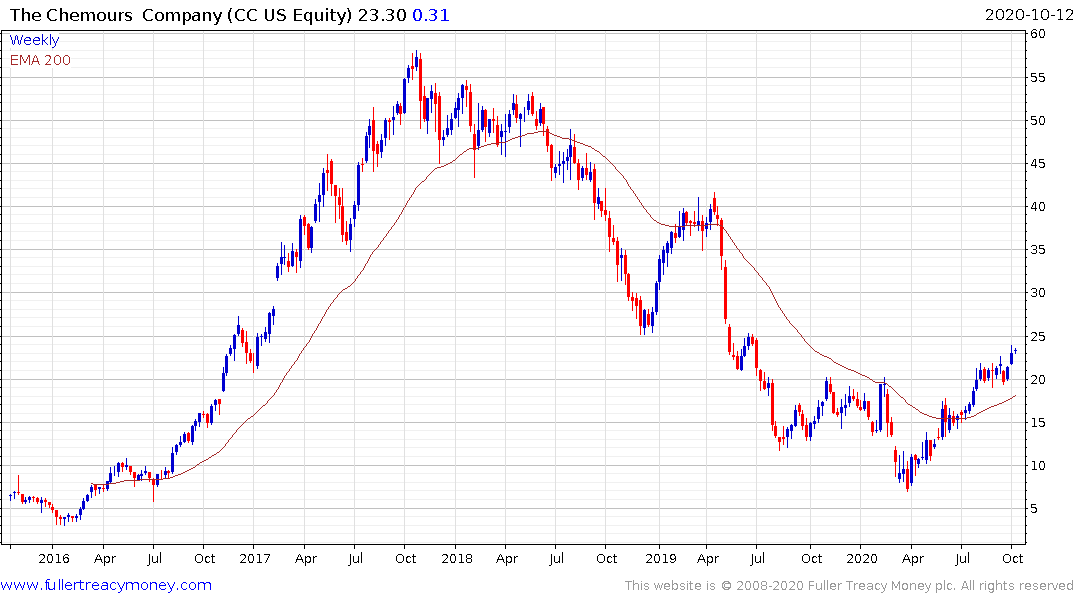Click the 'Oct' label after Jul 2020
1075x600 pixels.
point(1013,558)
